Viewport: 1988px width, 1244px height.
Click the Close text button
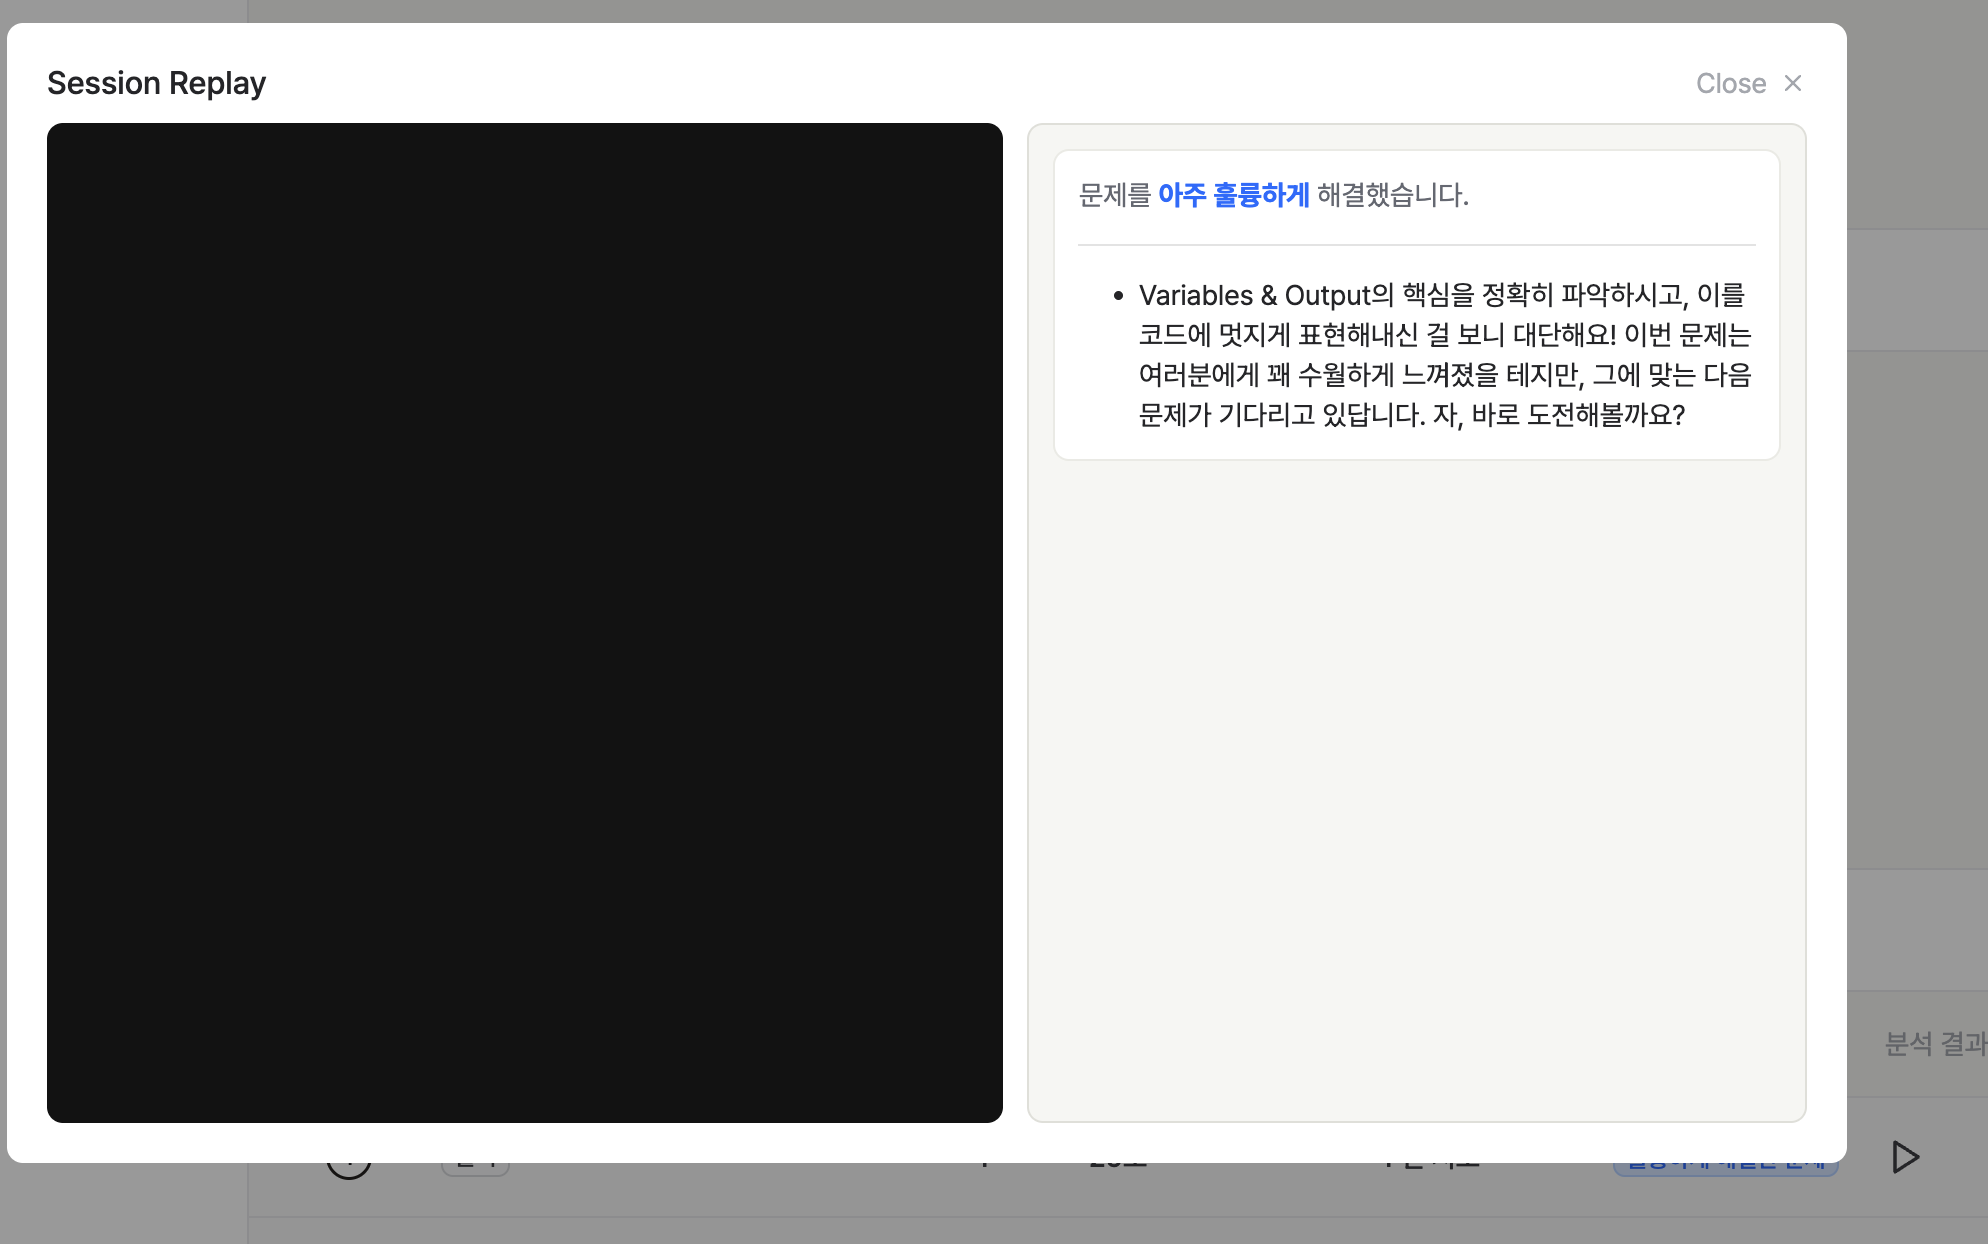click(x=1730, y=83)
